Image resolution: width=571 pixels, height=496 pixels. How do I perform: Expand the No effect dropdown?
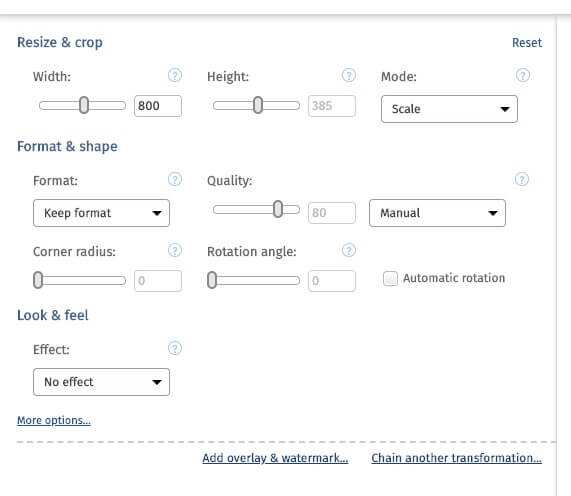coord(101,382)
